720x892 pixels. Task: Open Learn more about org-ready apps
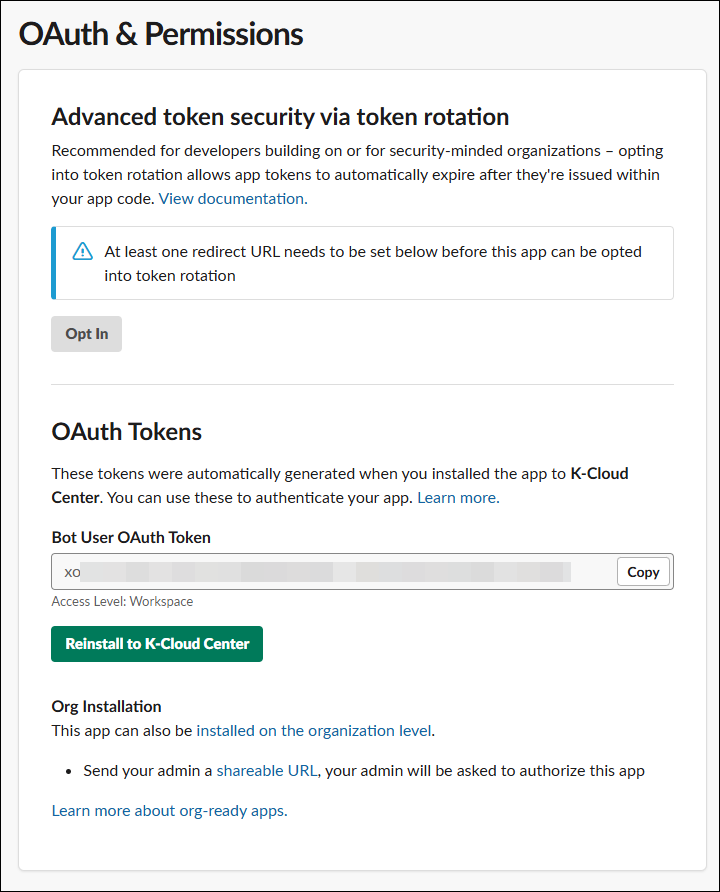[x=169, y=810]
